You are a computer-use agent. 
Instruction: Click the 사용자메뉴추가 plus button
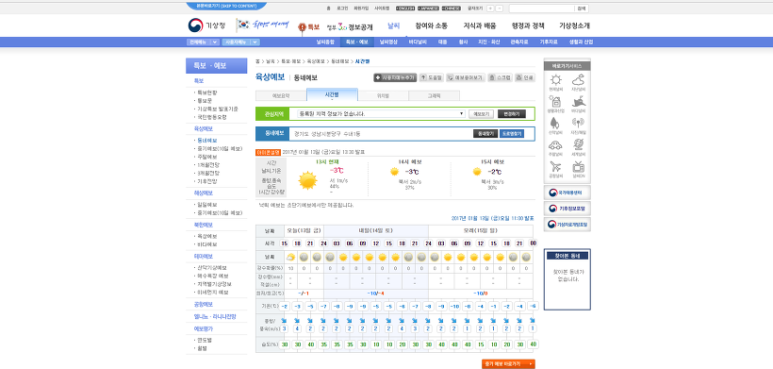click(x=395, y=78)
